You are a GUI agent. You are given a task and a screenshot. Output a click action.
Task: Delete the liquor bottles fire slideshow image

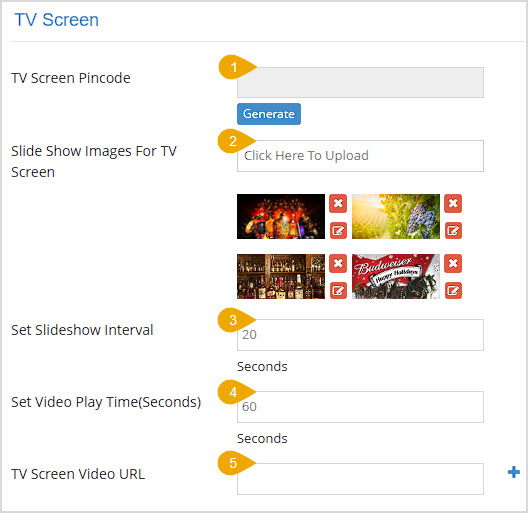click(338, 203)
